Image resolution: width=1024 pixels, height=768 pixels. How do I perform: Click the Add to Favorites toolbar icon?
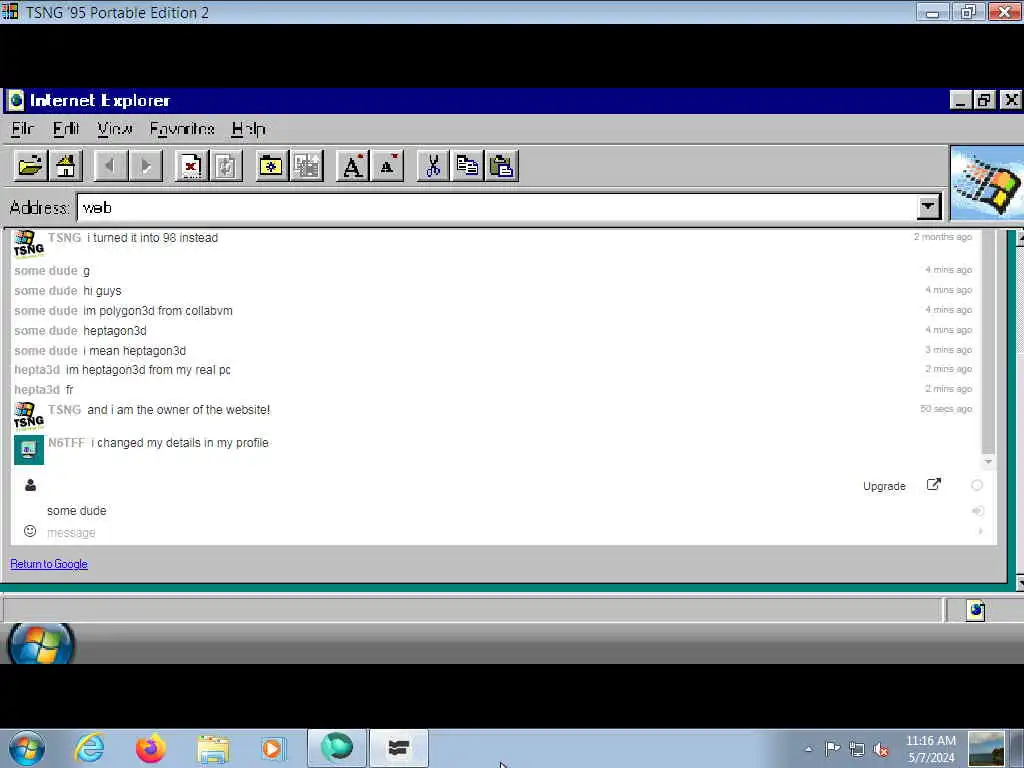[306, 166]
